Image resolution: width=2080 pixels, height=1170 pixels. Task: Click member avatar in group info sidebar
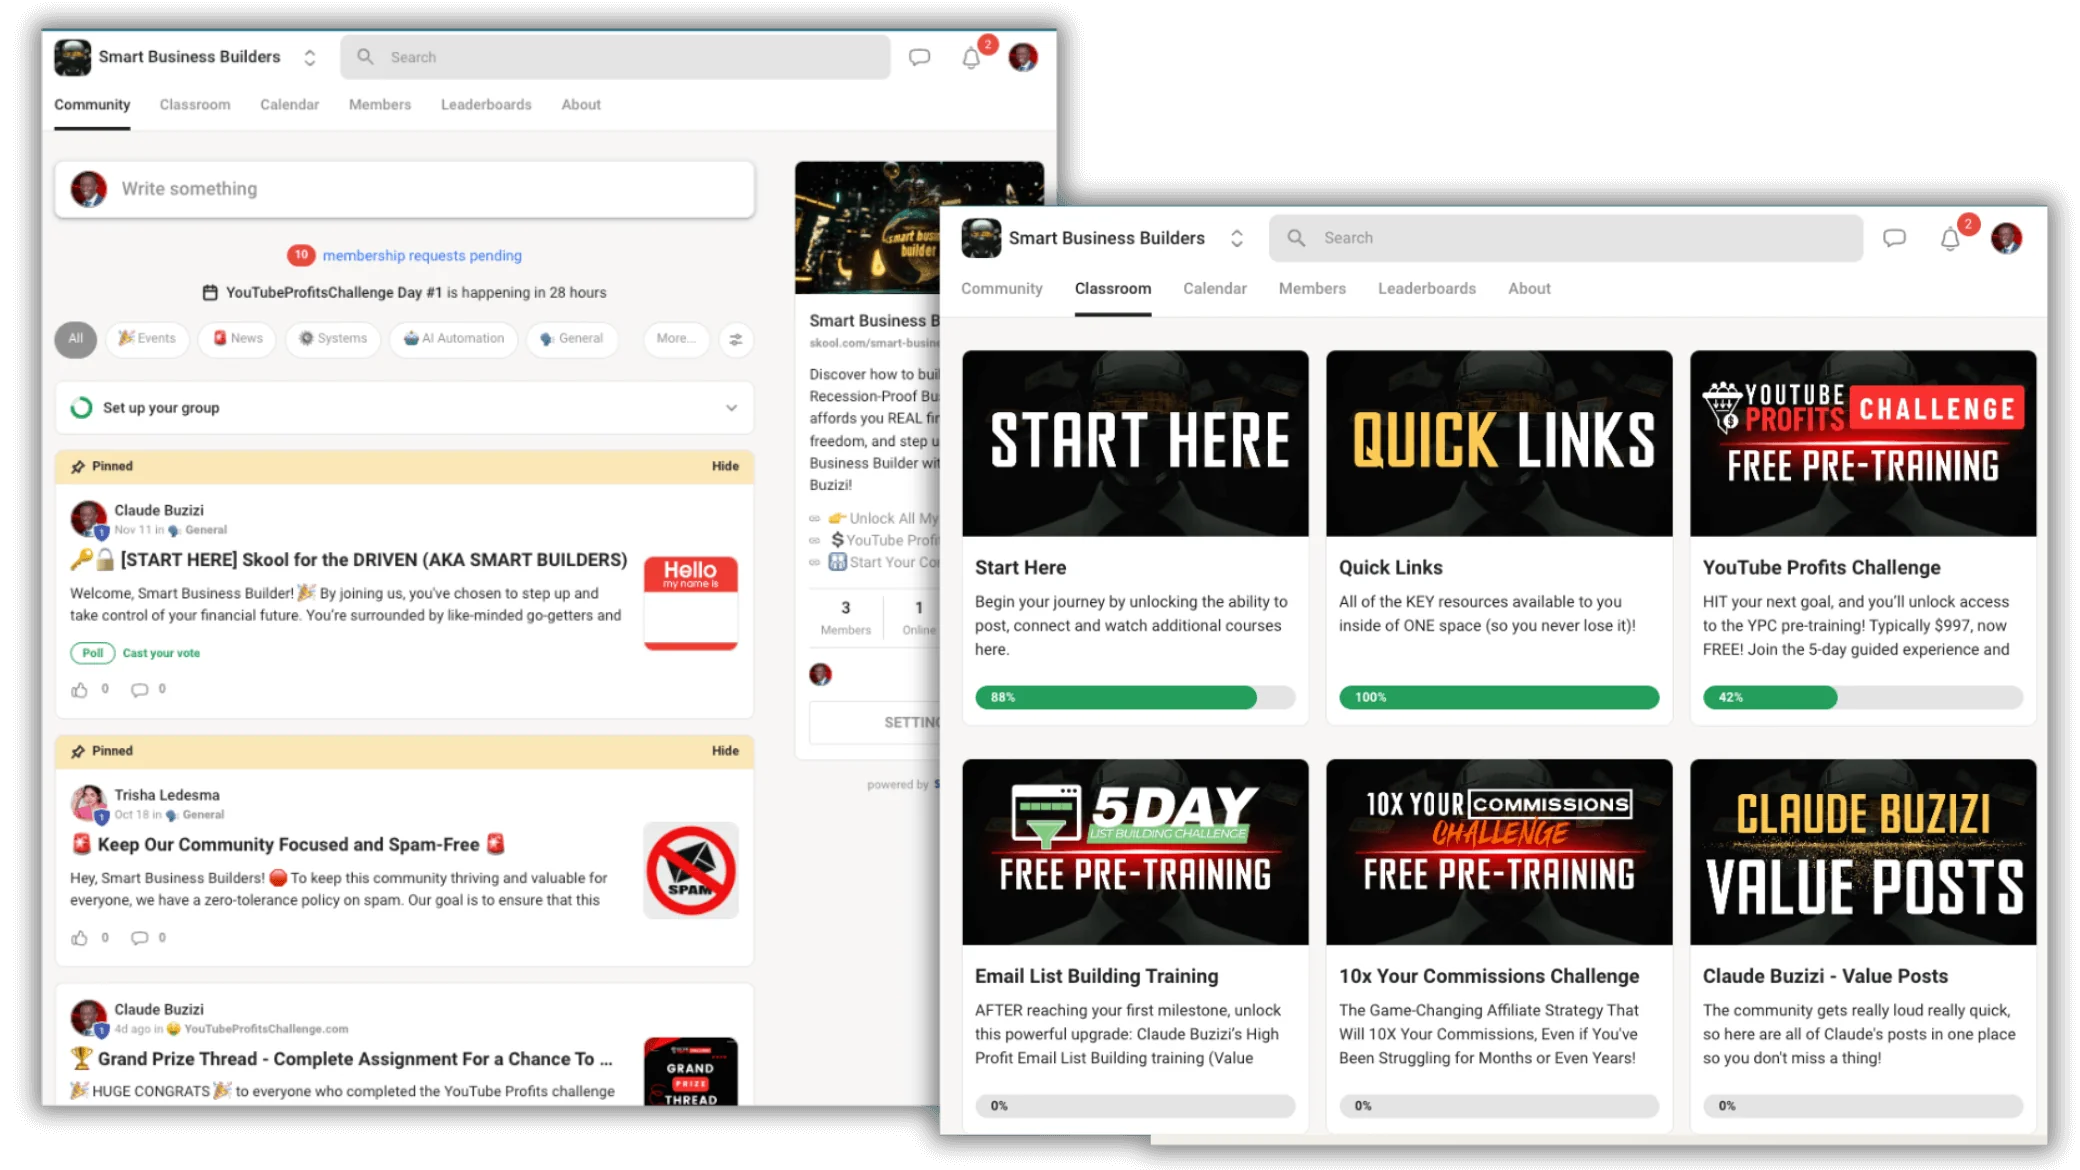[820, 674]
